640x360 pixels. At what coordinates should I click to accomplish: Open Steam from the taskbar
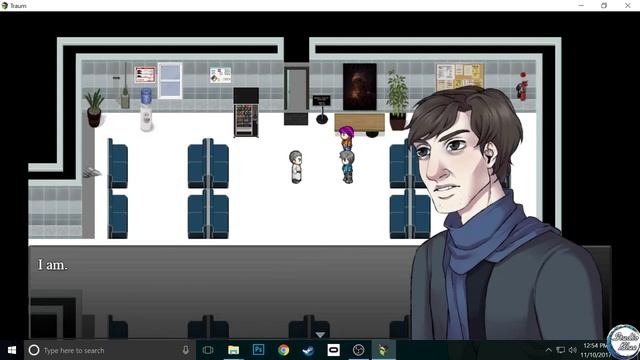[x=308, y=350]
